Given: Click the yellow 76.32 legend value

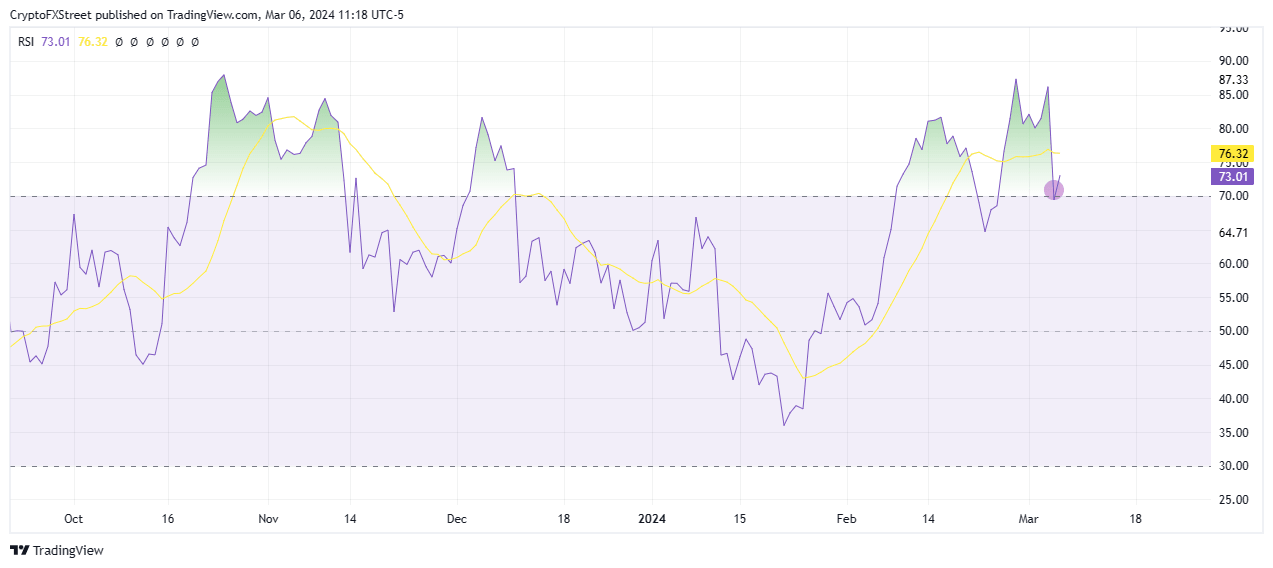Looking at the screenshot, I should pyautogui.click(x=93, y=42).
